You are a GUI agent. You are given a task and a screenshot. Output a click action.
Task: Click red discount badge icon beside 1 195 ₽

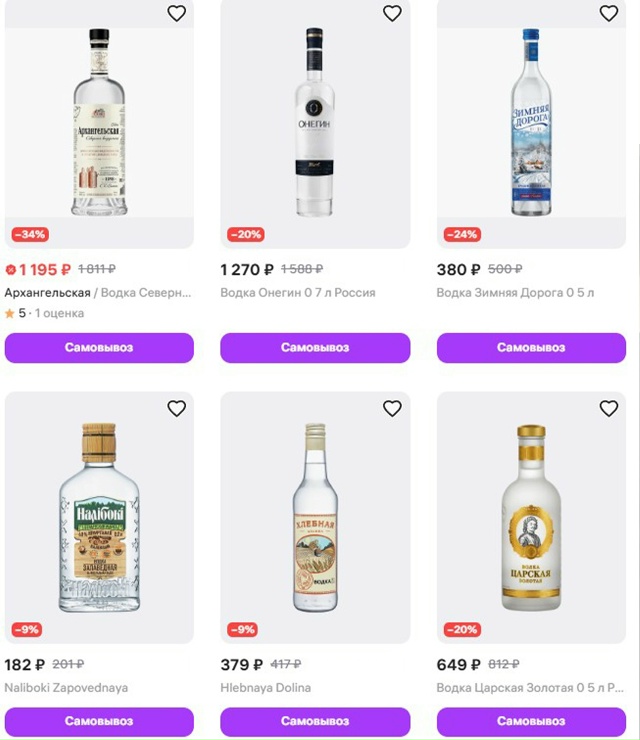(x=11, y=270)
